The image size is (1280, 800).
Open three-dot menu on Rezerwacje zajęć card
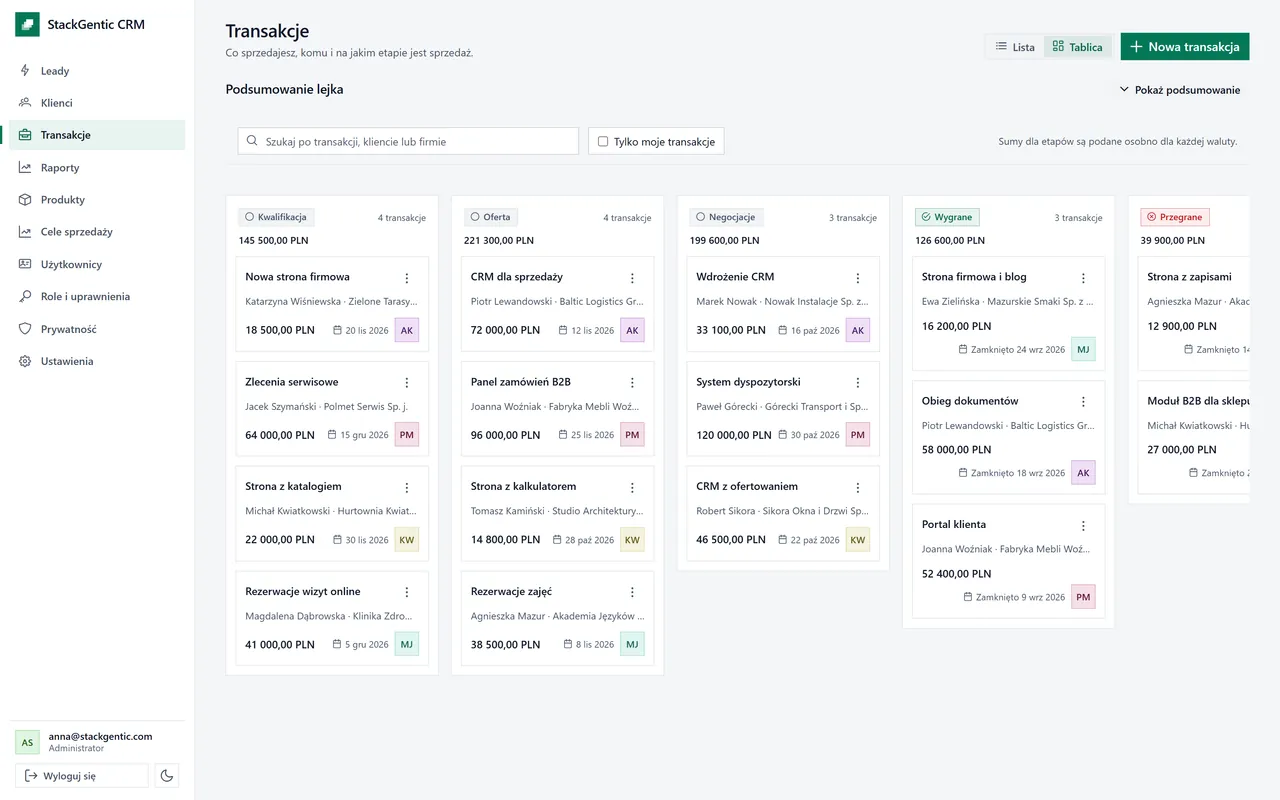click(x=632, y=593)
